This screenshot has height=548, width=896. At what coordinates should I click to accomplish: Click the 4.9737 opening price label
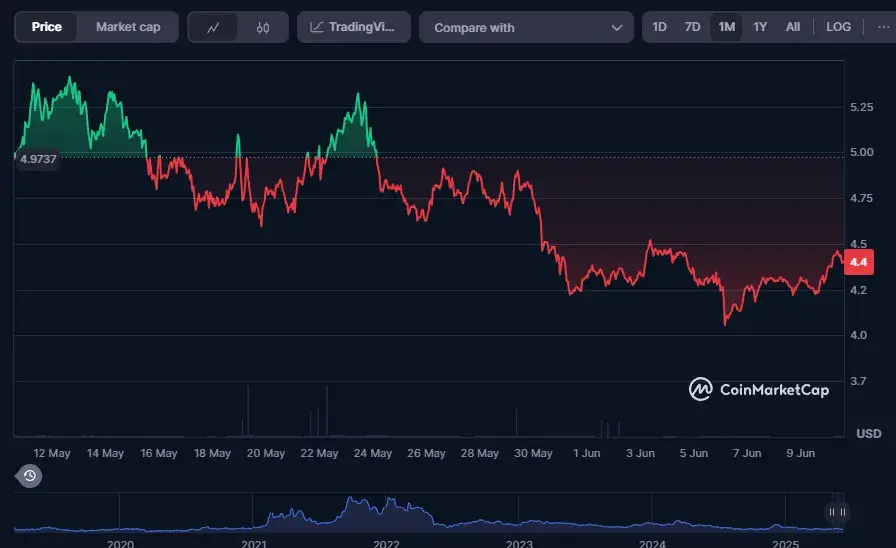pos(38,159)
